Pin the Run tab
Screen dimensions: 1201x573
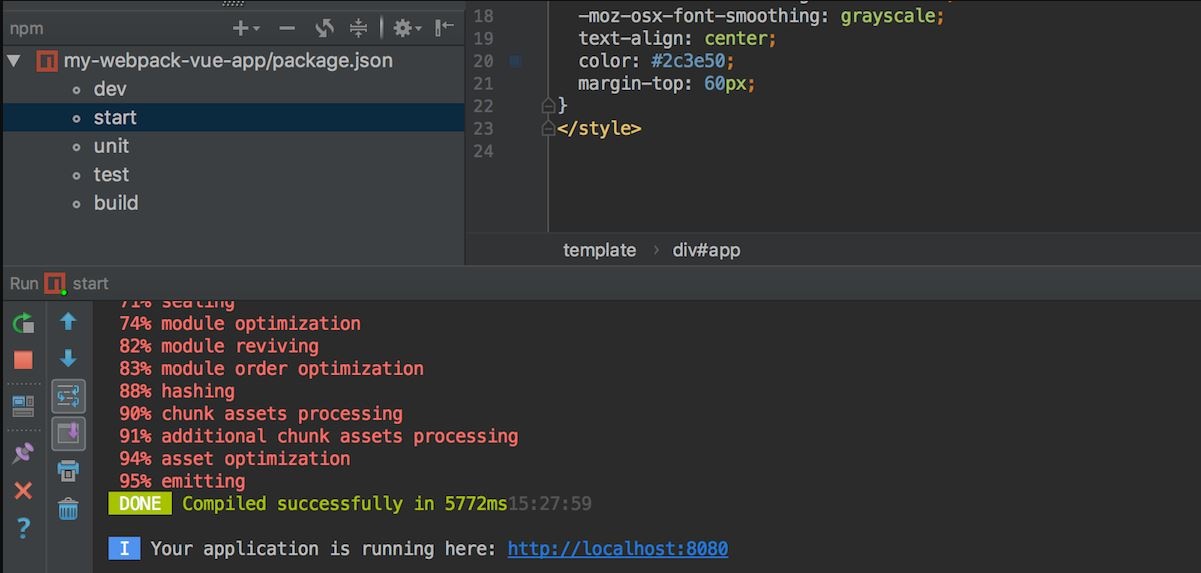pyautogui.click(x=23, y=453)
